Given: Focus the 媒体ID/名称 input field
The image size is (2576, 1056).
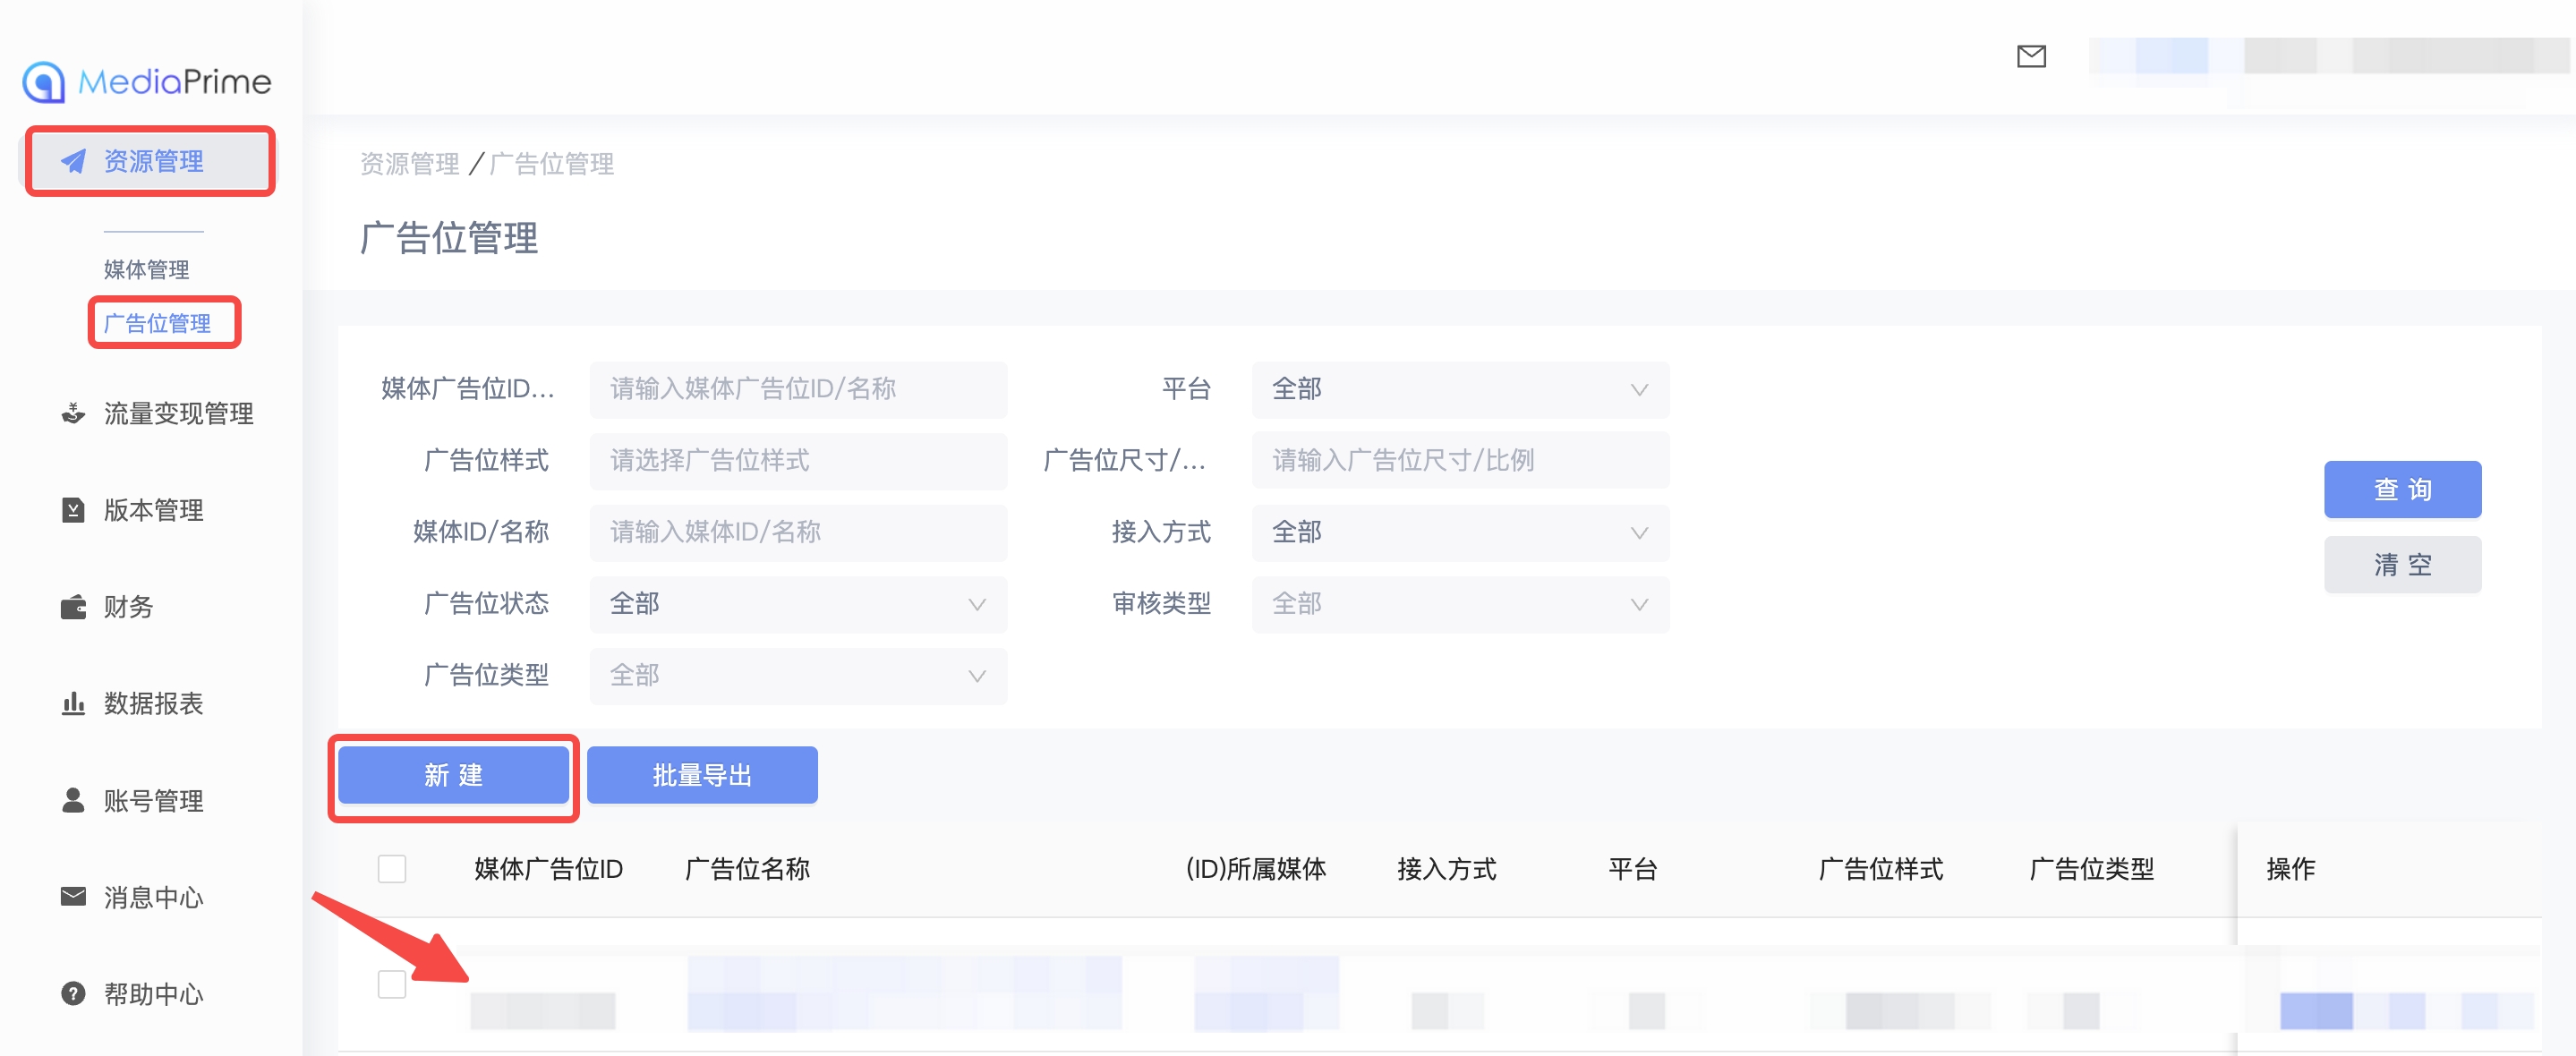Looking at the screenshot, I should click(x=798, y=532).
